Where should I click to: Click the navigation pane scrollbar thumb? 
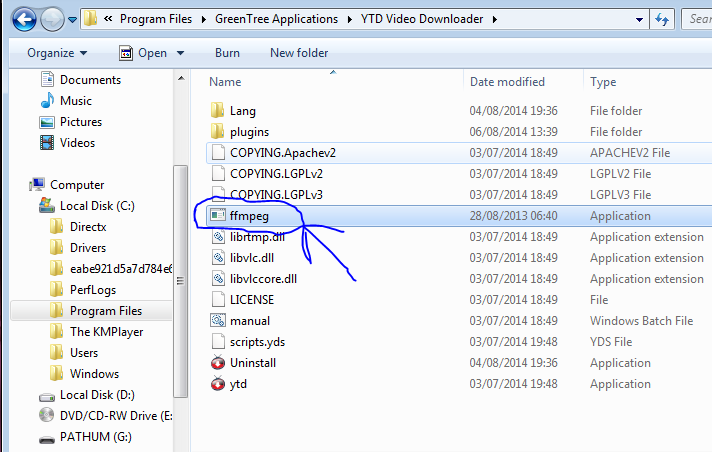(x=181, y=281)
